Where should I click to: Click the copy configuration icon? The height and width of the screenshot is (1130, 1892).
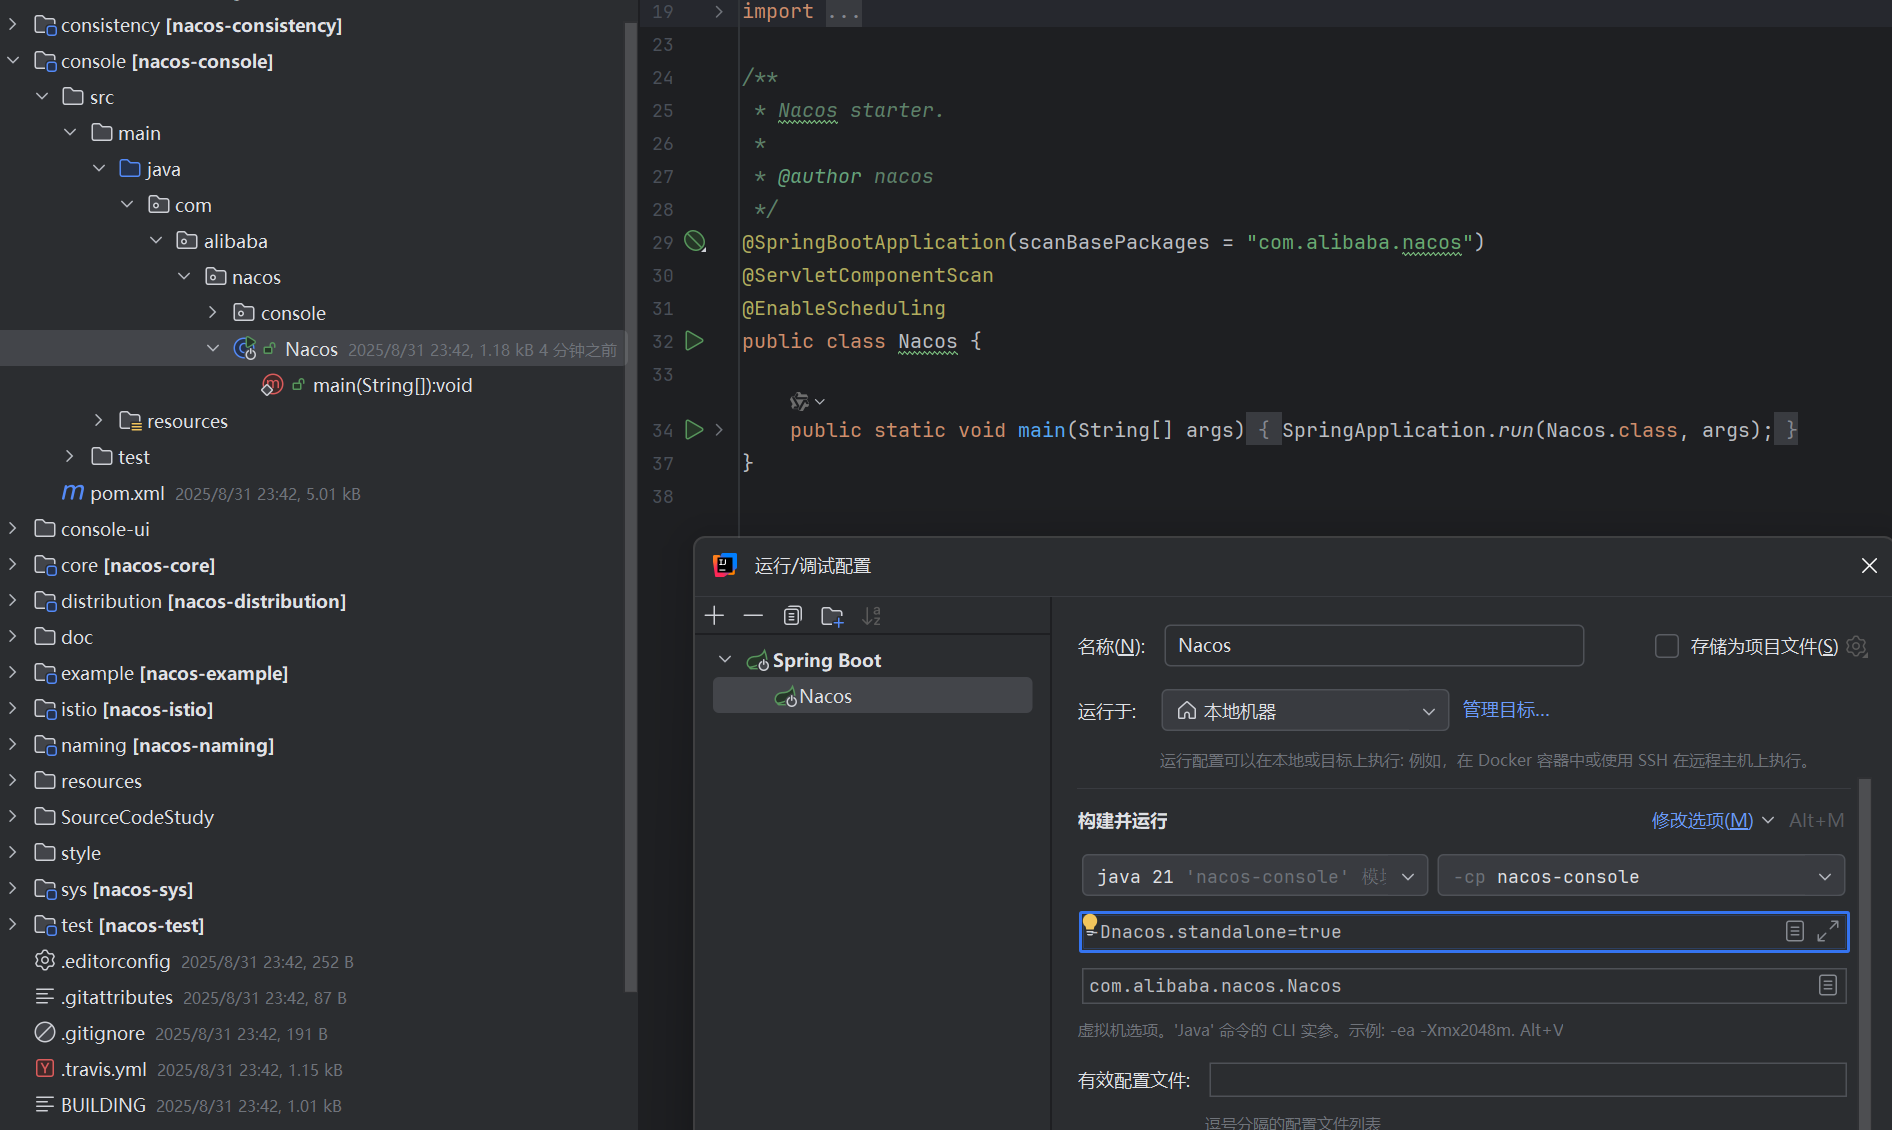(792, 616)
